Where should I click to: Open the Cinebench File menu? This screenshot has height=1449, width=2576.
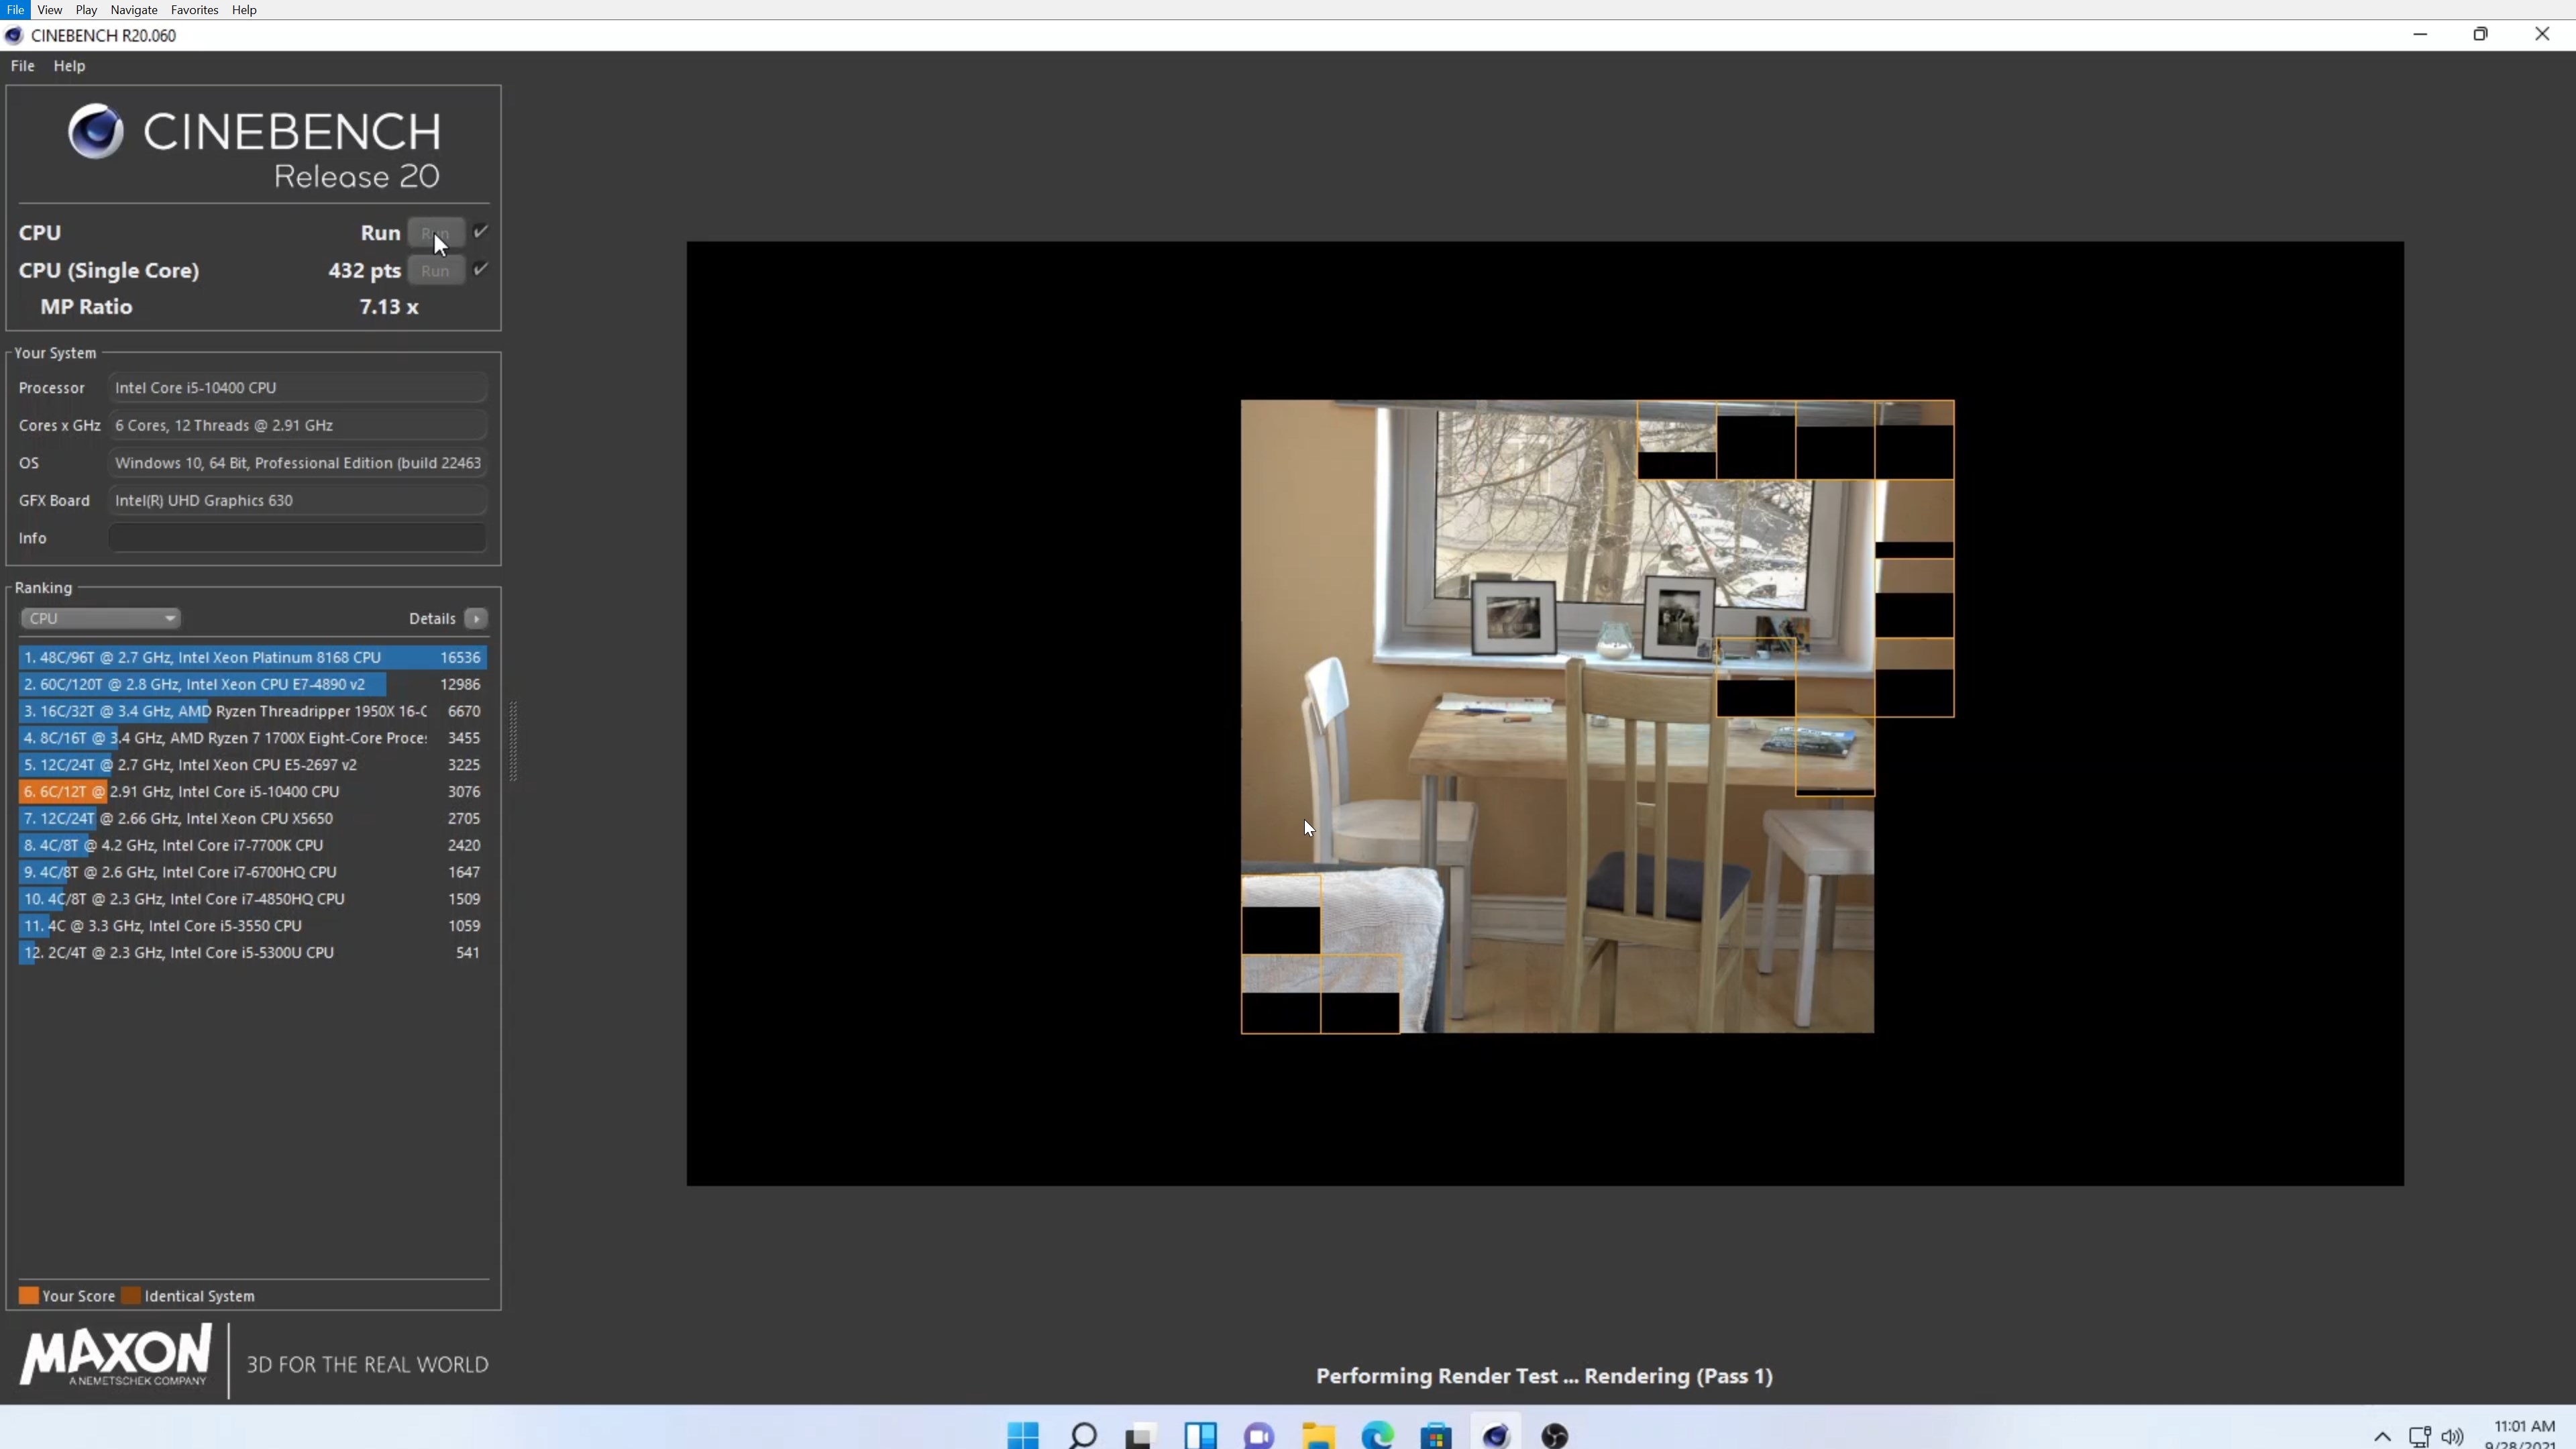22,66
